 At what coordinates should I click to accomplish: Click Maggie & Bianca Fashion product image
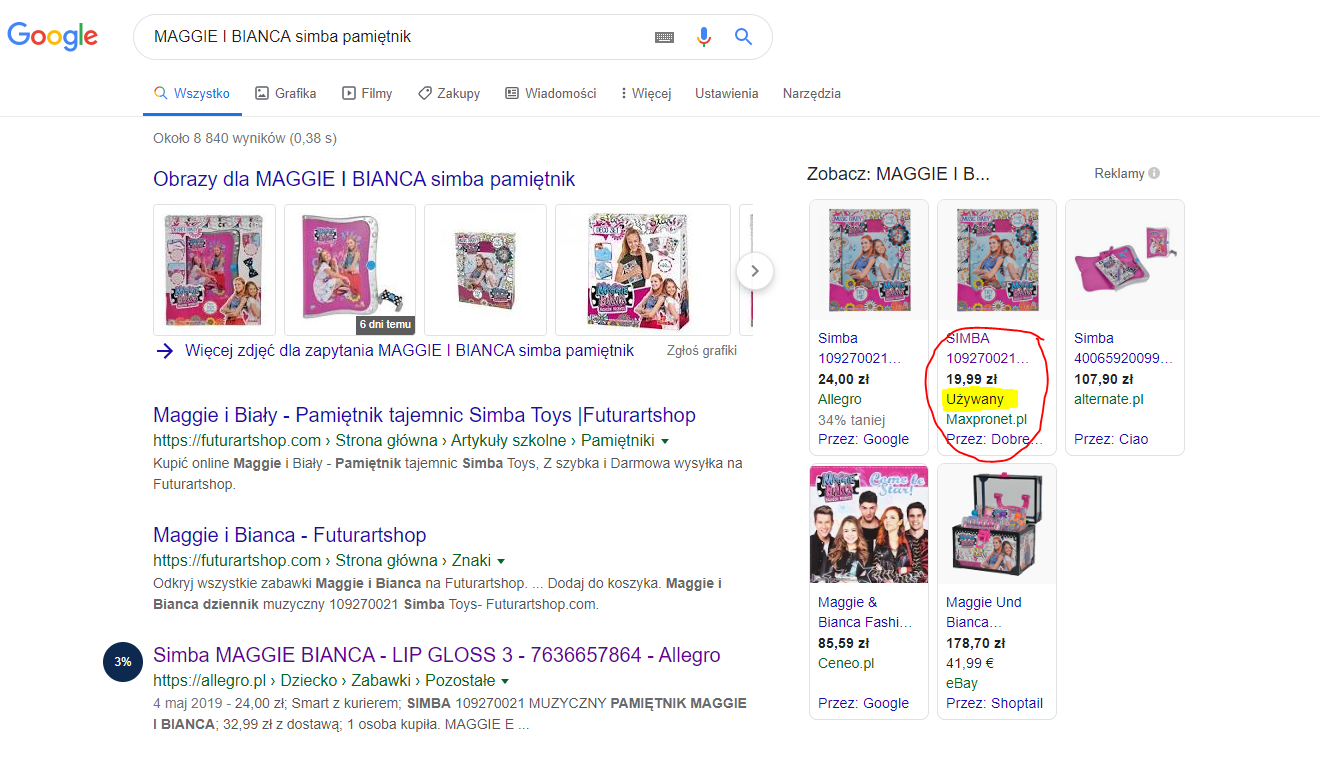869,524
